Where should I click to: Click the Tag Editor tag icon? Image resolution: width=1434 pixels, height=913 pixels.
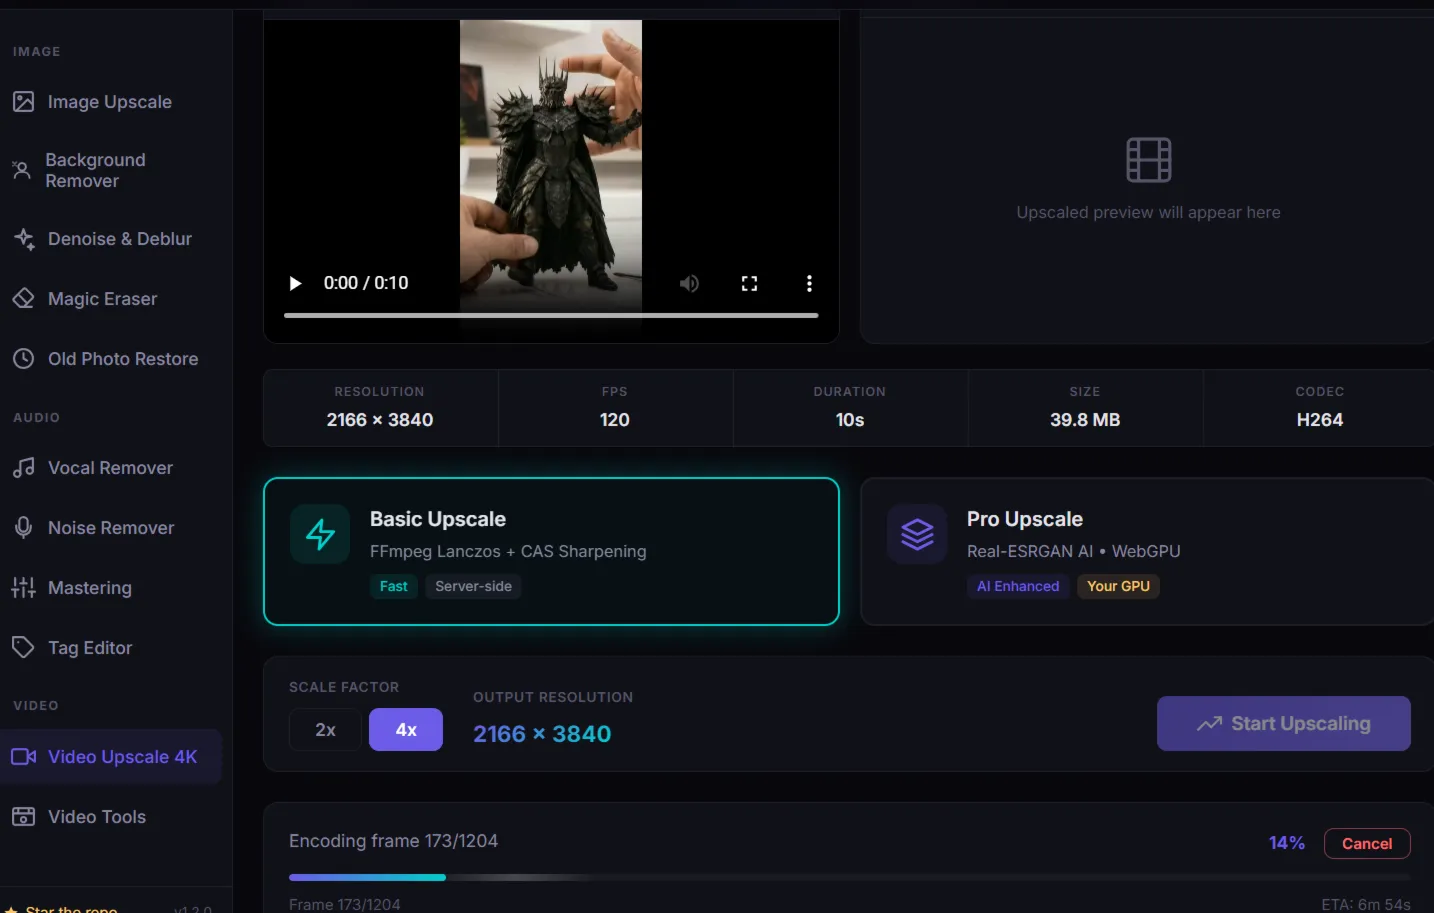[x=24, y=648]
